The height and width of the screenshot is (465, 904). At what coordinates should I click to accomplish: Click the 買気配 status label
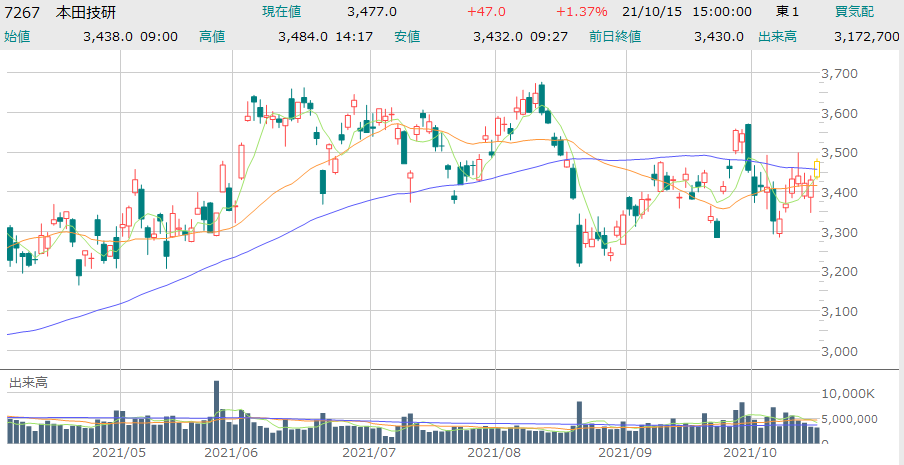(854, 12)
